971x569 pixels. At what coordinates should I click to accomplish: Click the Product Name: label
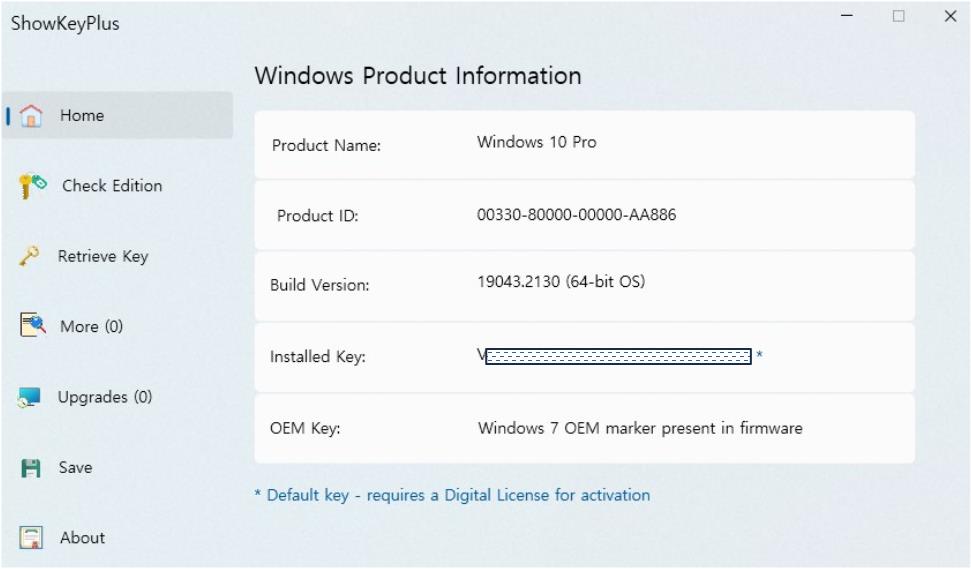coord(326,146)
